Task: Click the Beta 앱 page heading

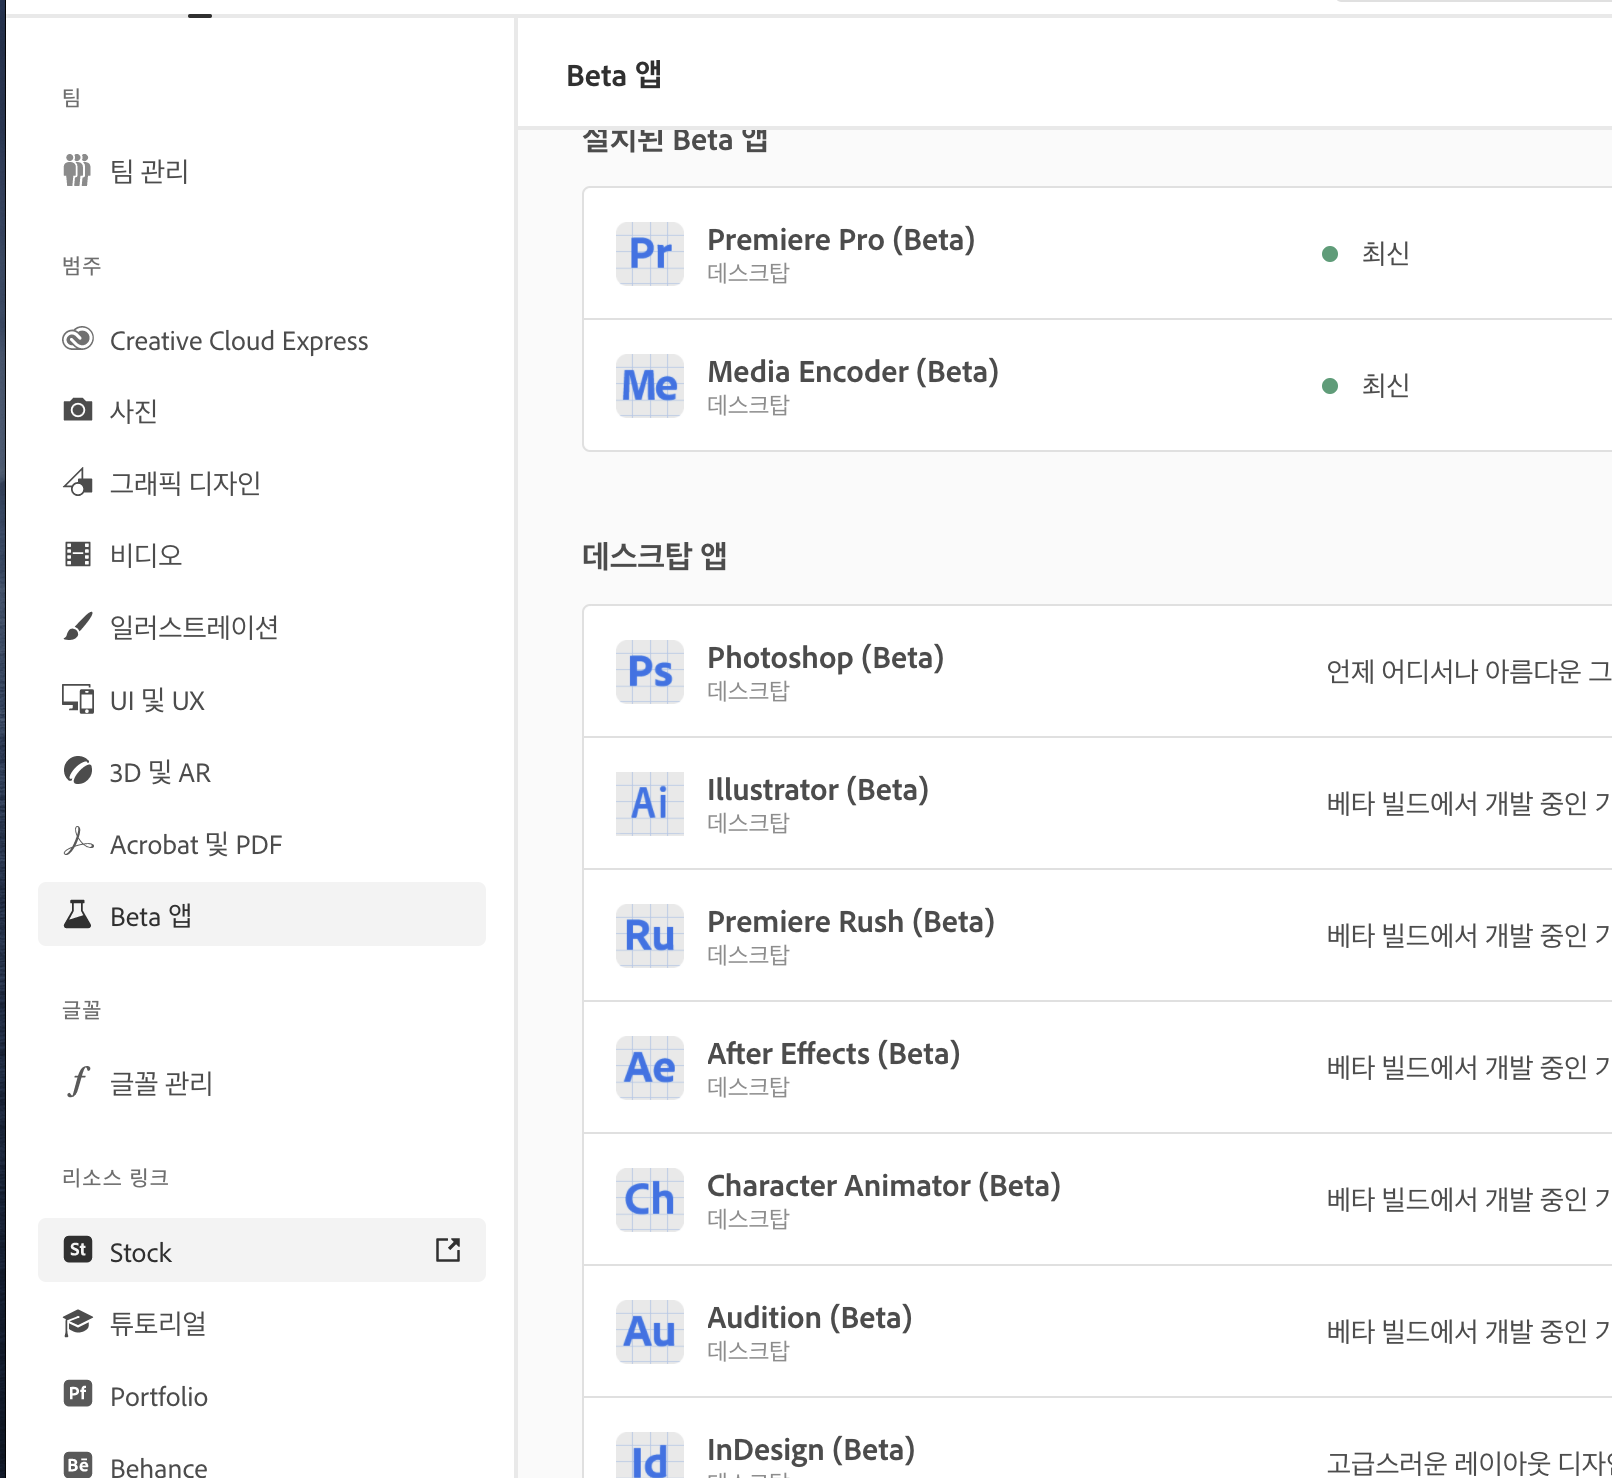Action: click(x=614, y=75)
